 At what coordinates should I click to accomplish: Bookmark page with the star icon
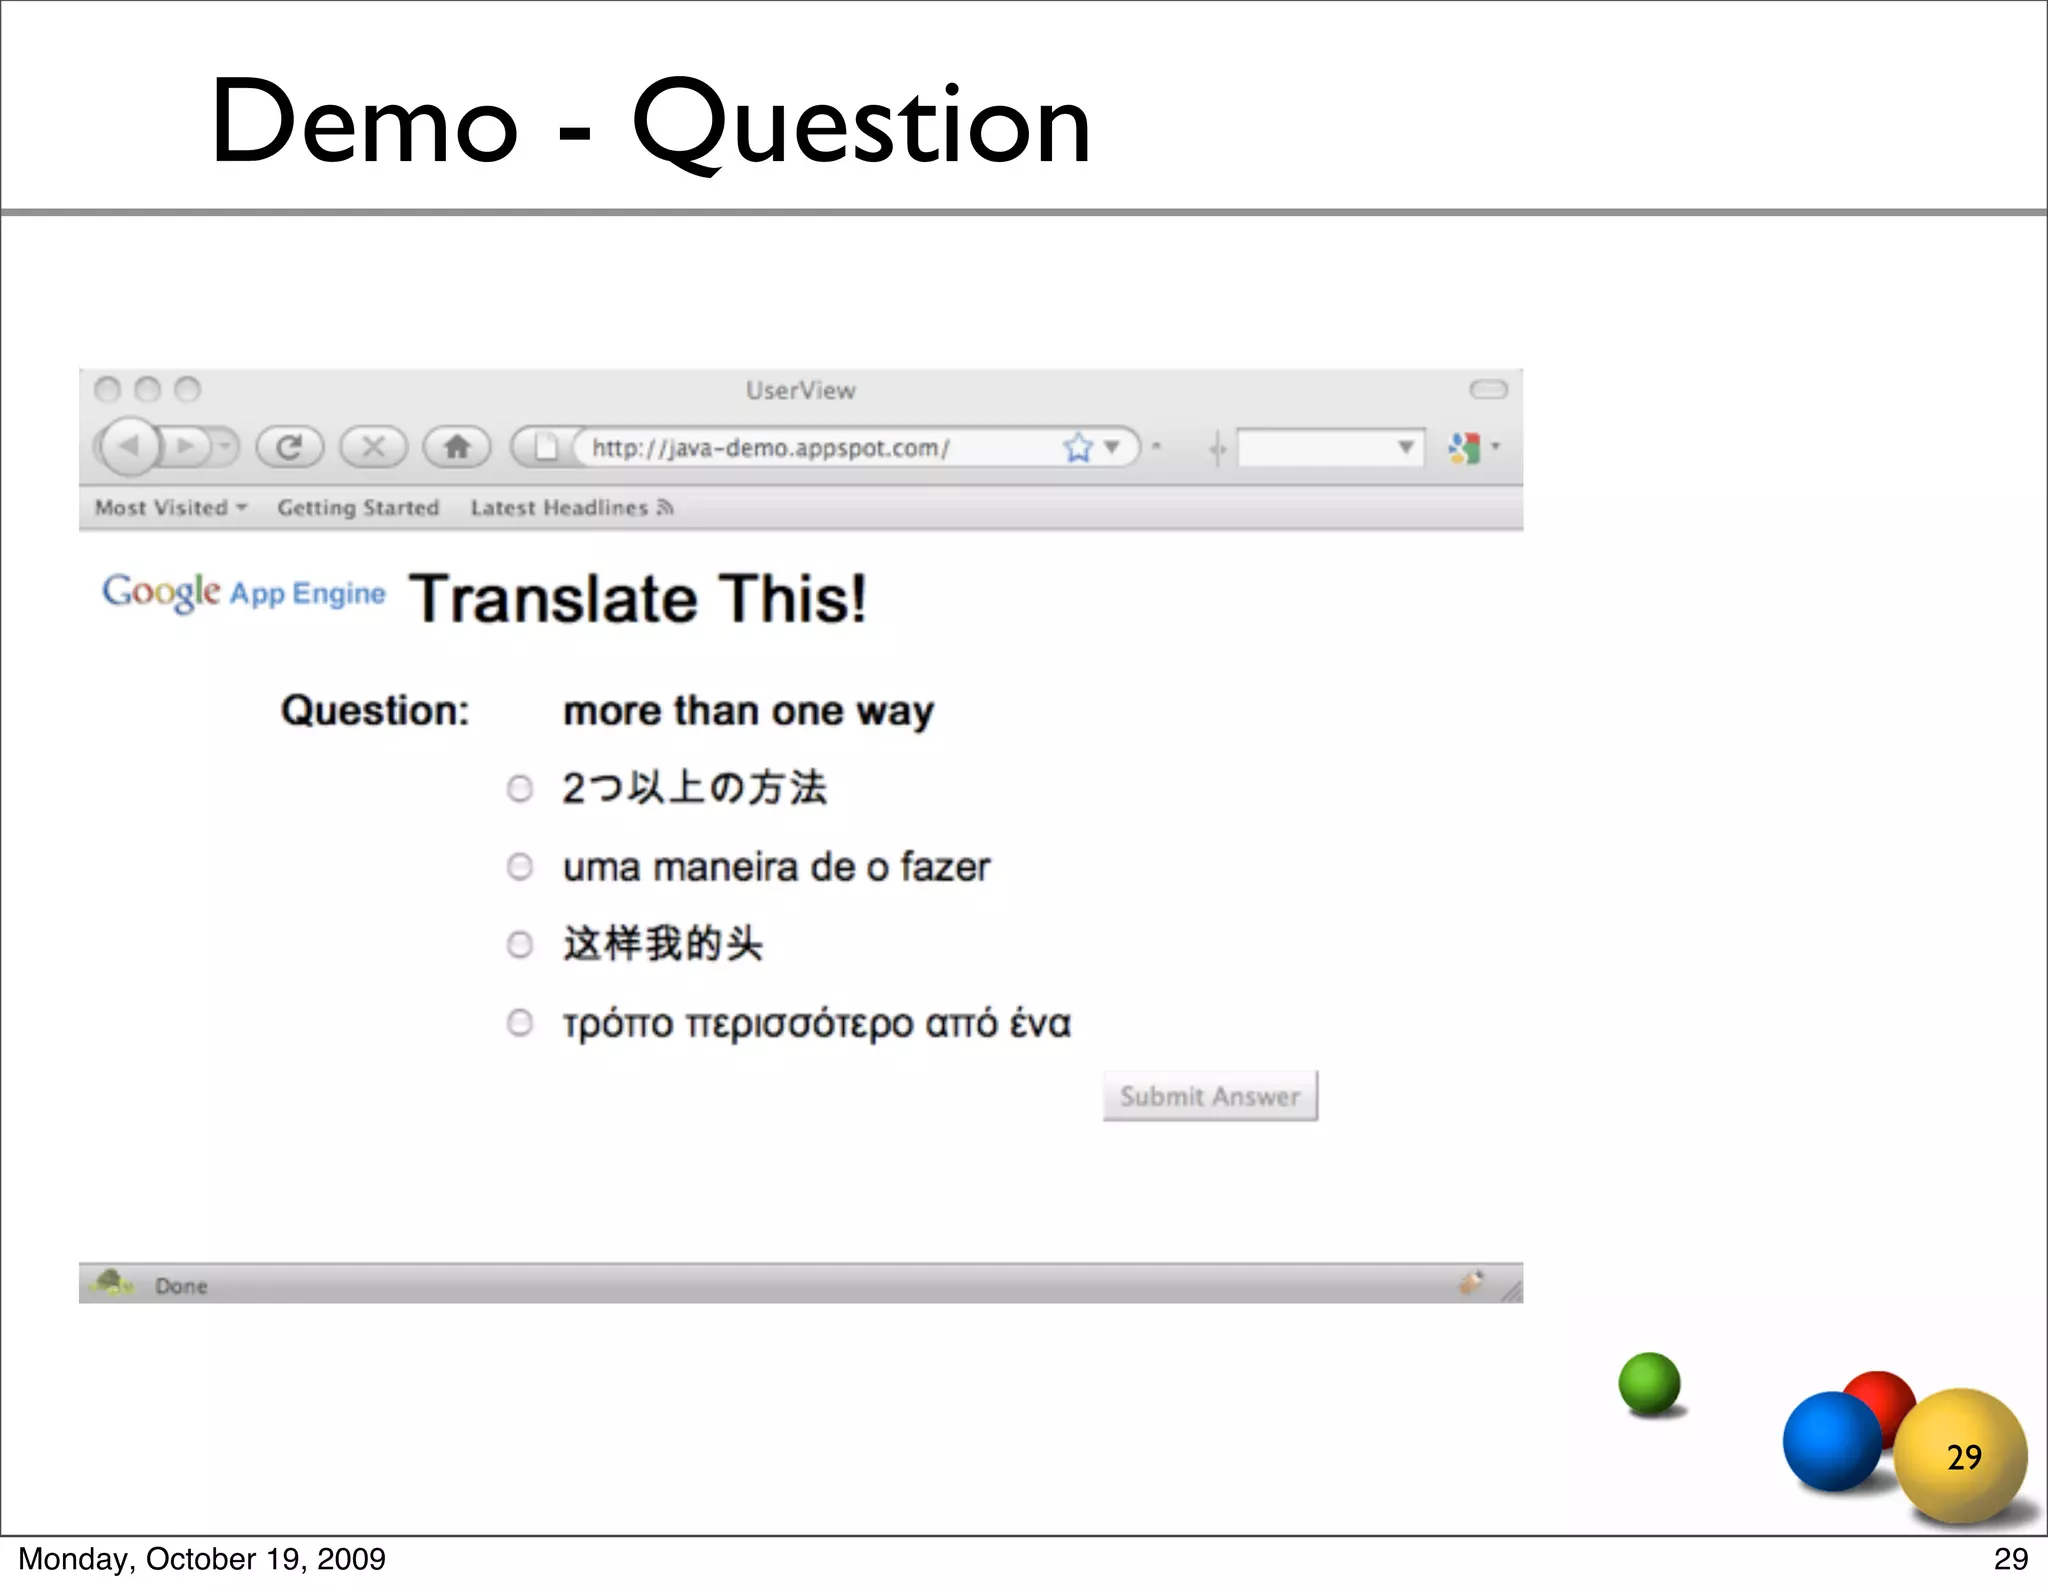(1078, 447)
